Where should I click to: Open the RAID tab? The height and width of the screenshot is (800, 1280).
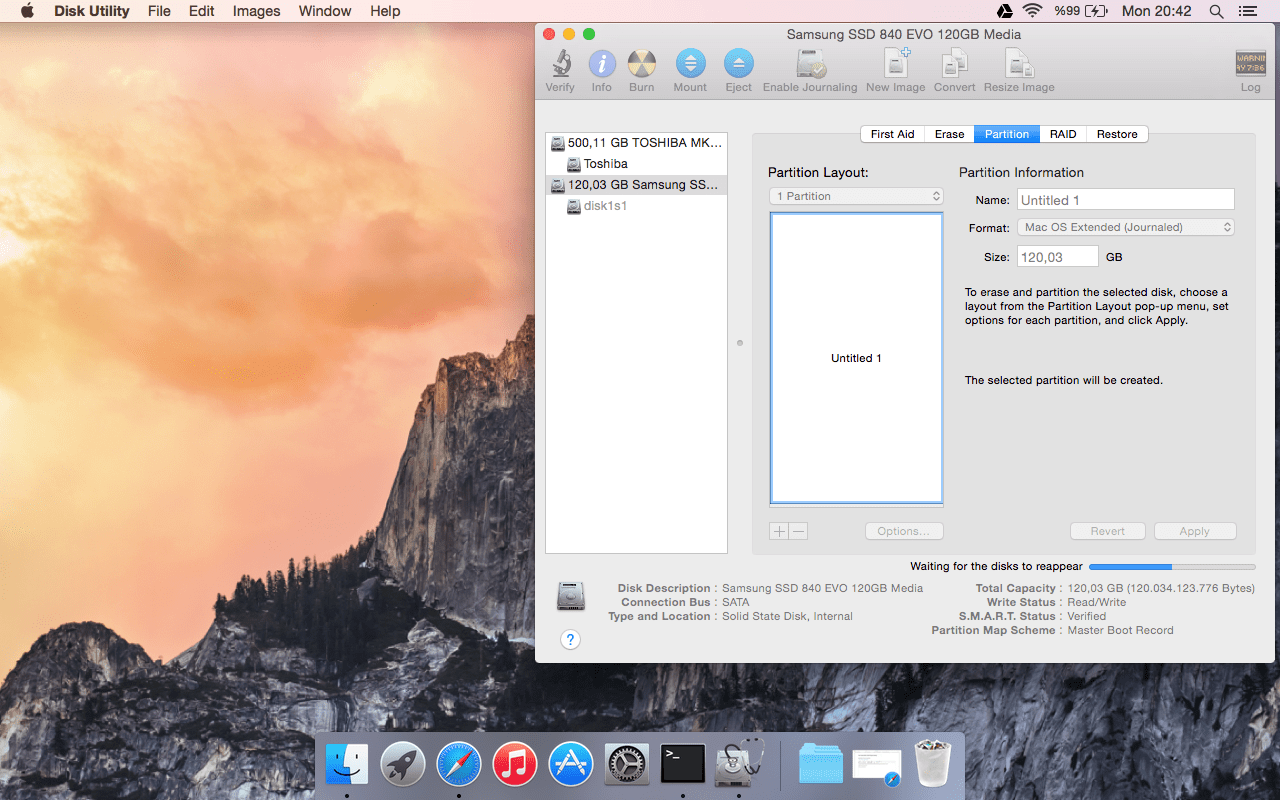tap(1062, 133)
